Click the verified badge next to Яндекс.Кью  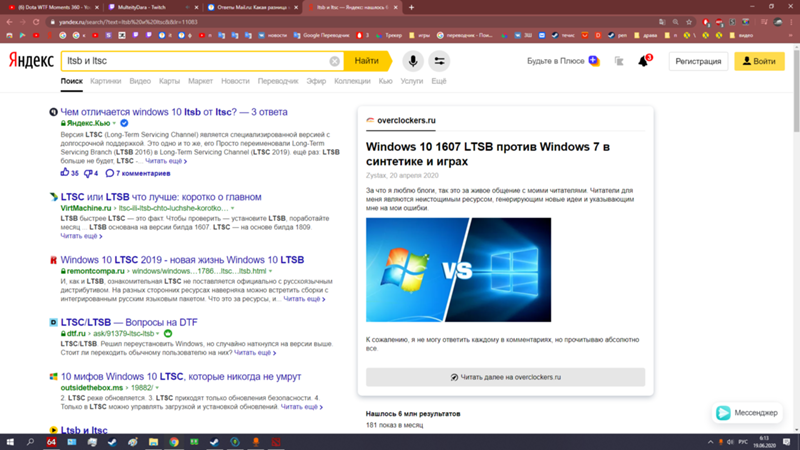(124, 123)
